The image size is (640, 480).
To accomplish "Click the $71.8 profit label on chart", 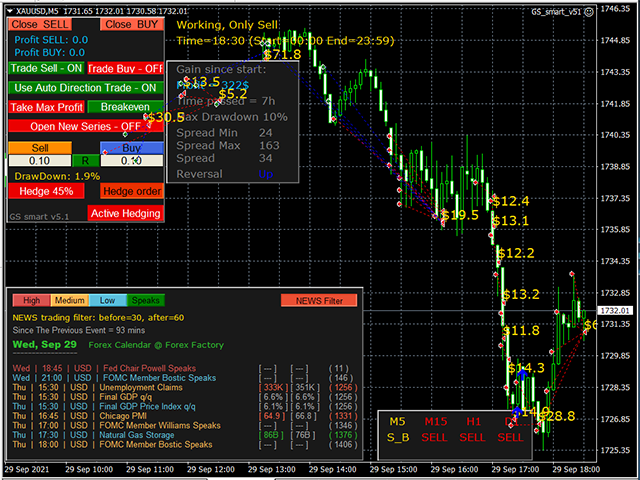I will coord(282,54).
